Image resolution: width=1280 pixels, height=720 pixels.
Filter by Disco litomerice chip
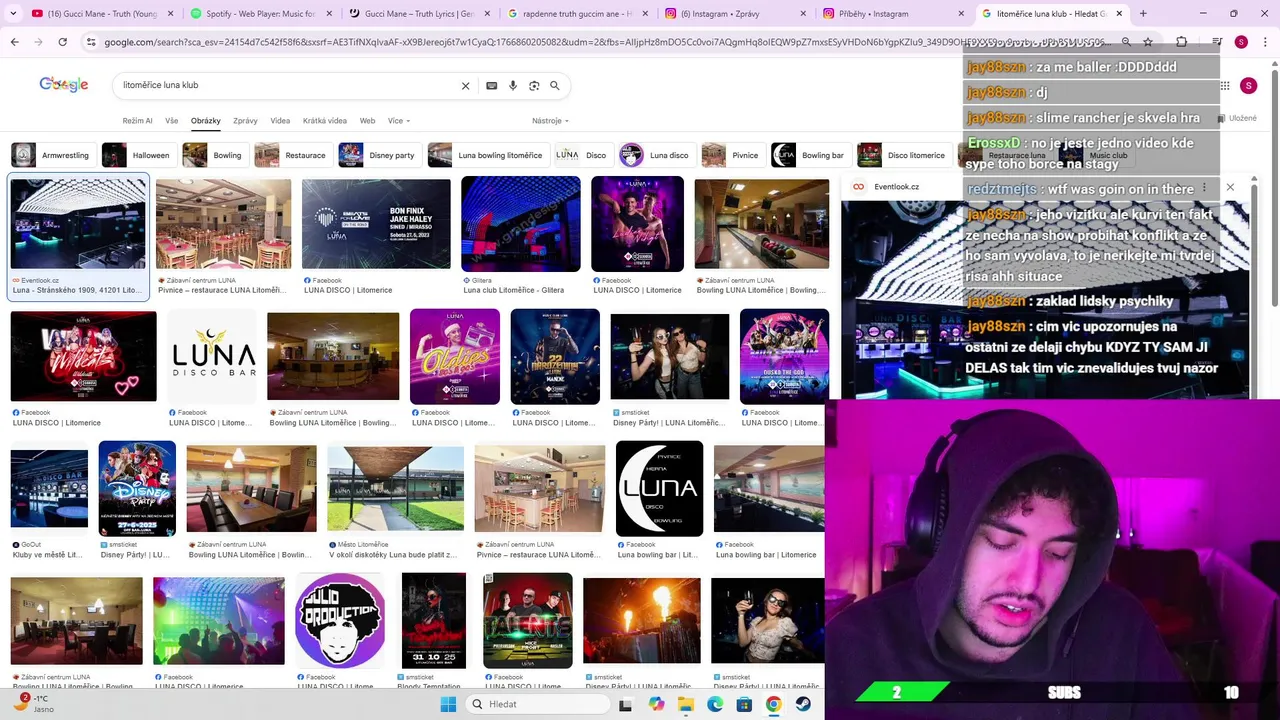[x=904, y=155]
